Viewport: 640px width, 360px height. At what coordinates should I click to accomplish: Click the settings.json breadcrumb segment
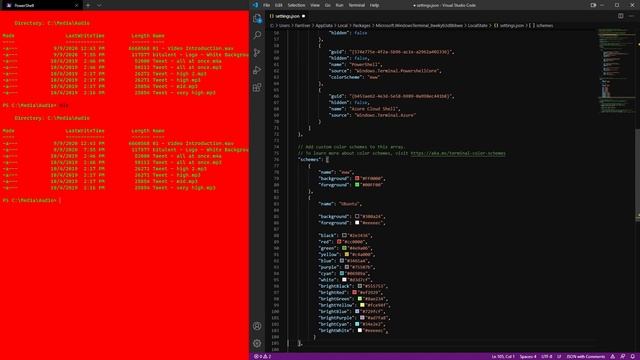[509, 25]
